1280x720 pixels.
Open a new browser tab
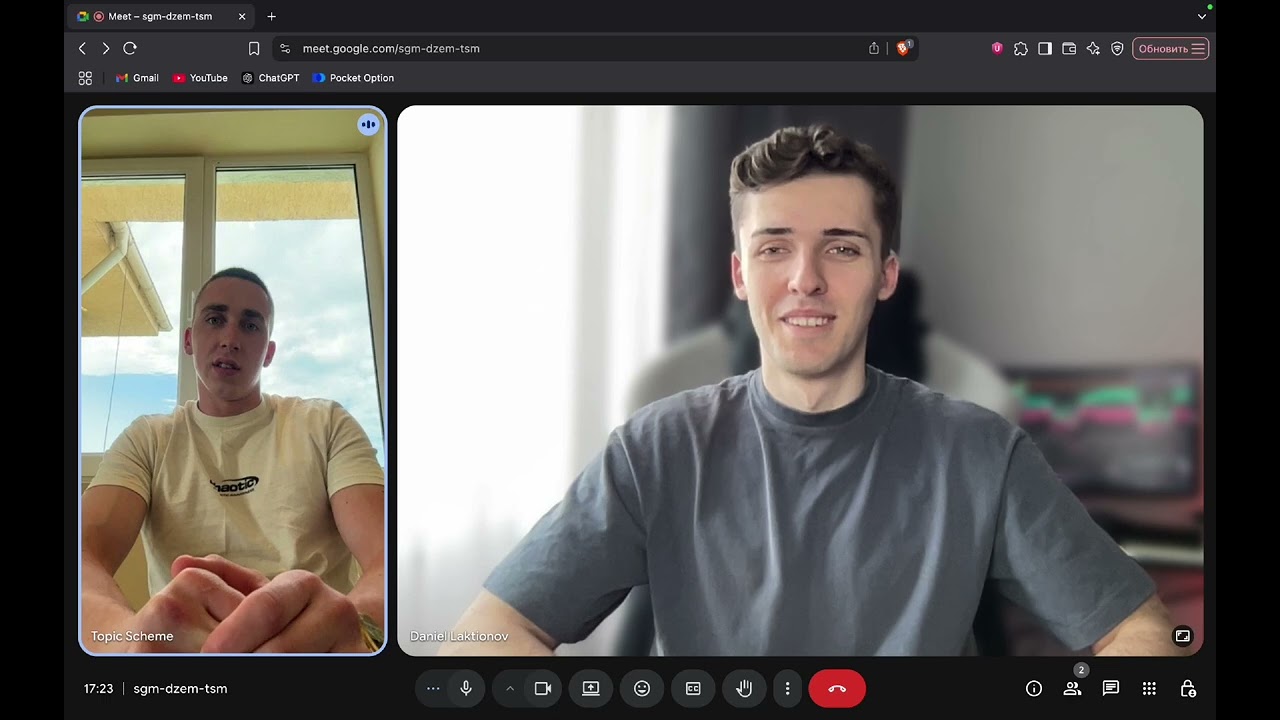click(271, 16)
